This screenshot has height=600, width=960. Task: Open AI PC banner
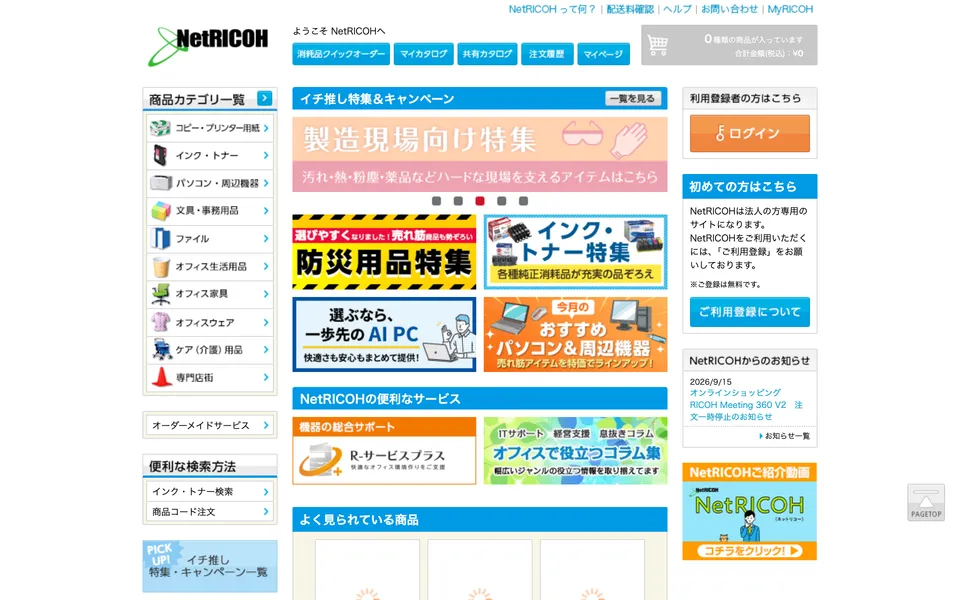coord(384,334)
